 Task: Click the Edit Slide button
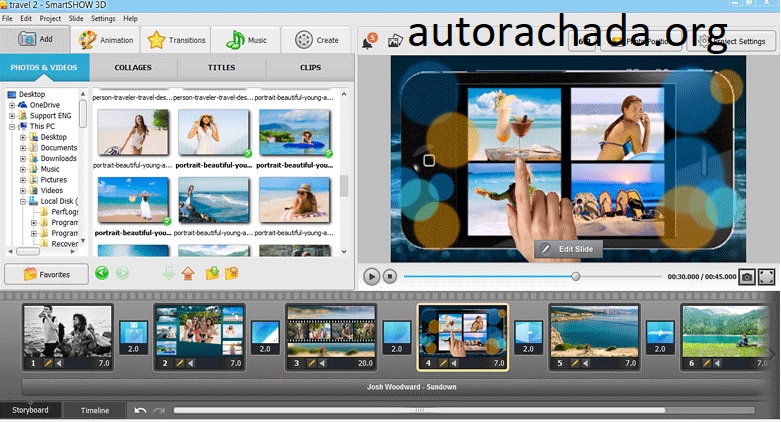point(568,249)
